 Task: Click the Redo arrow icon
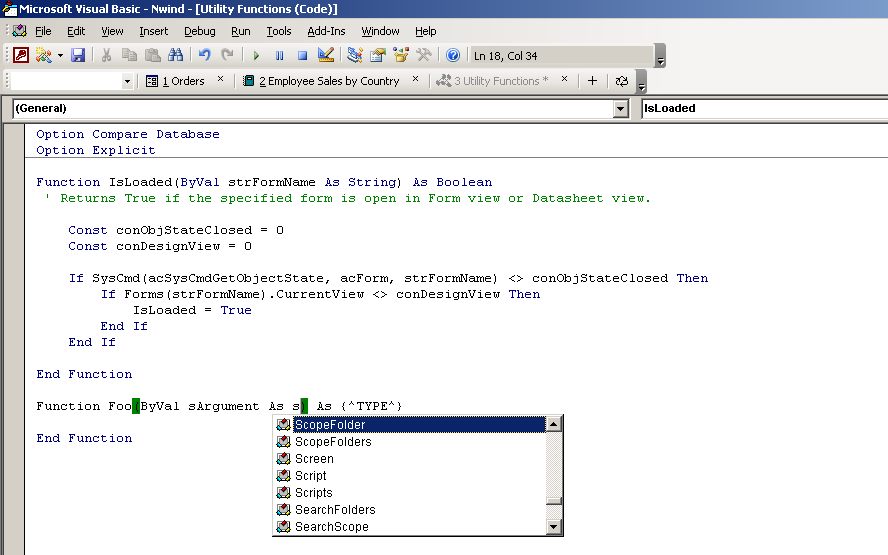227,55
